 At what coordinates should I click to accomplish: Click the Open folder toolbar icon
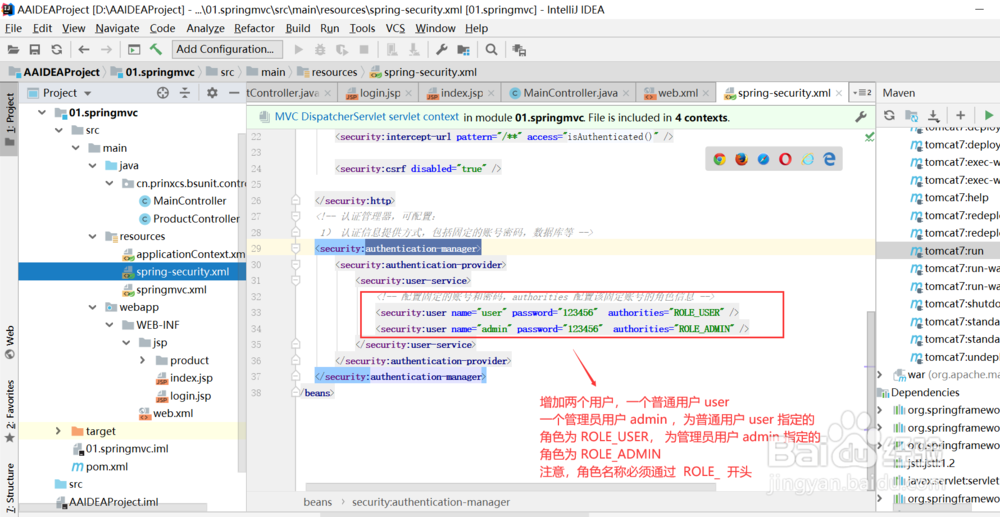(13, 50)
